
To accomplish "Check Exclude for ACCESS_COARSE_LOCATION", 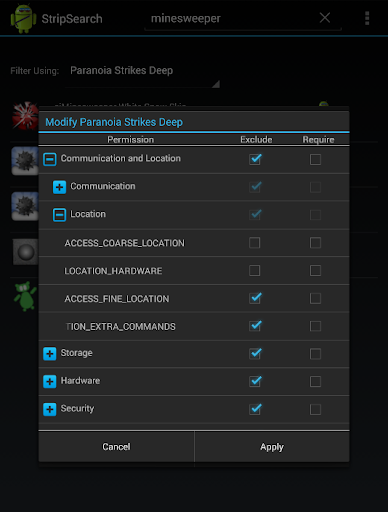I will [x=255, y=243].
